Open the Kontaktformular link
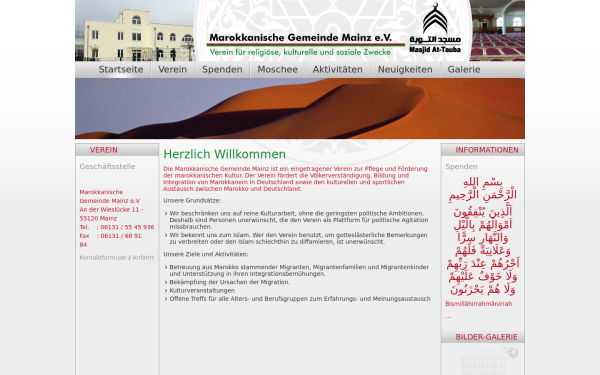Screen dimensions: 600x375 103,258
